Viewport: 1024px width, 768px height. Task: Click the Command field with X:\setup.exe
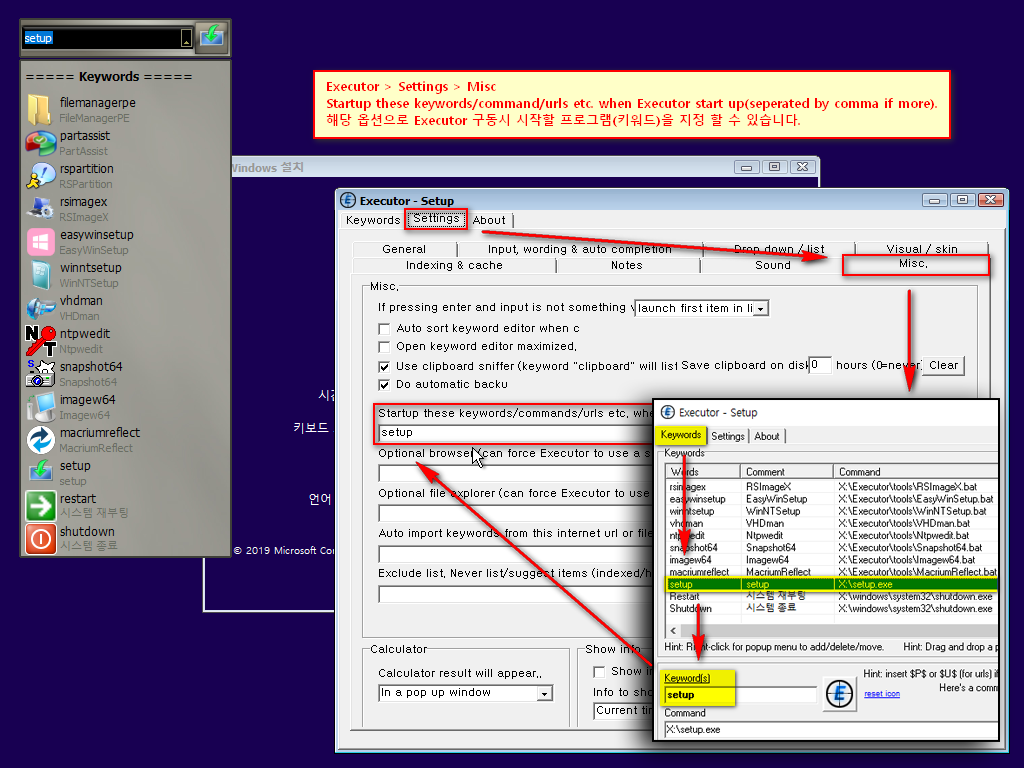tap(831, 730)
